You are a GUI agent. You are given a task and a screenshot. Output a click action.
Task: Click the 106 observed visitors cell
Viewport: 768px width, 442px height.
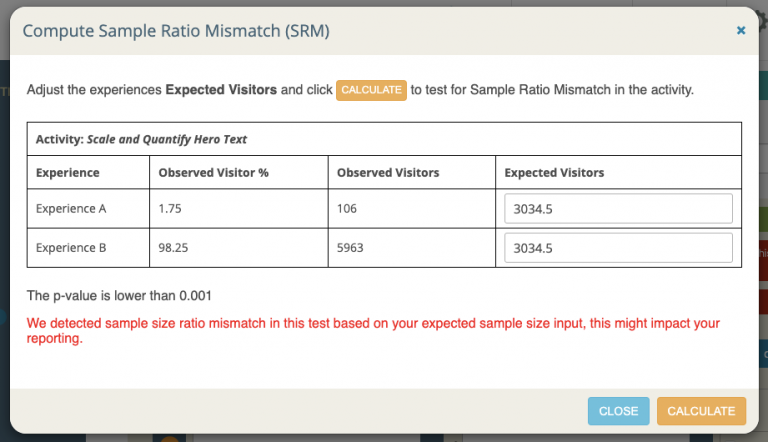pyautogui.click(x=347, y=209)
